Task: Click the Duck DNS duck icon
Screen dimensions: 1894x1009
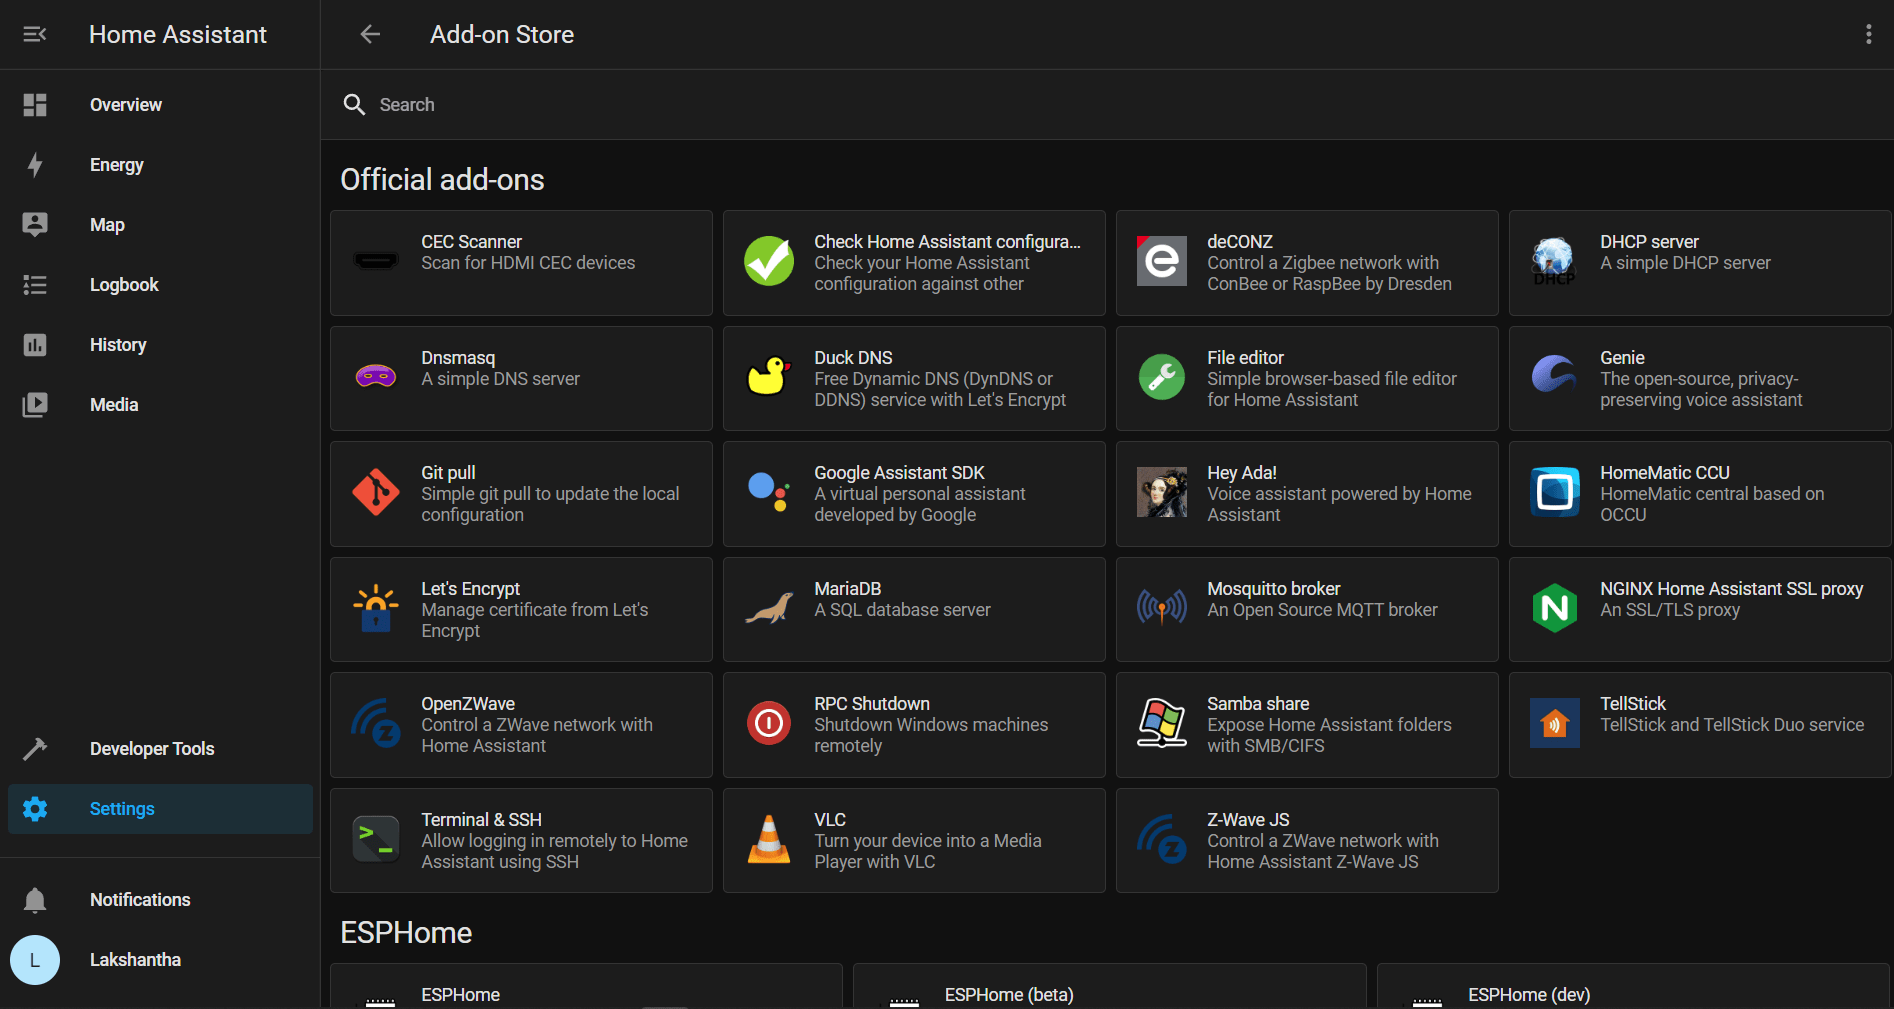Action: coord(769,377)
